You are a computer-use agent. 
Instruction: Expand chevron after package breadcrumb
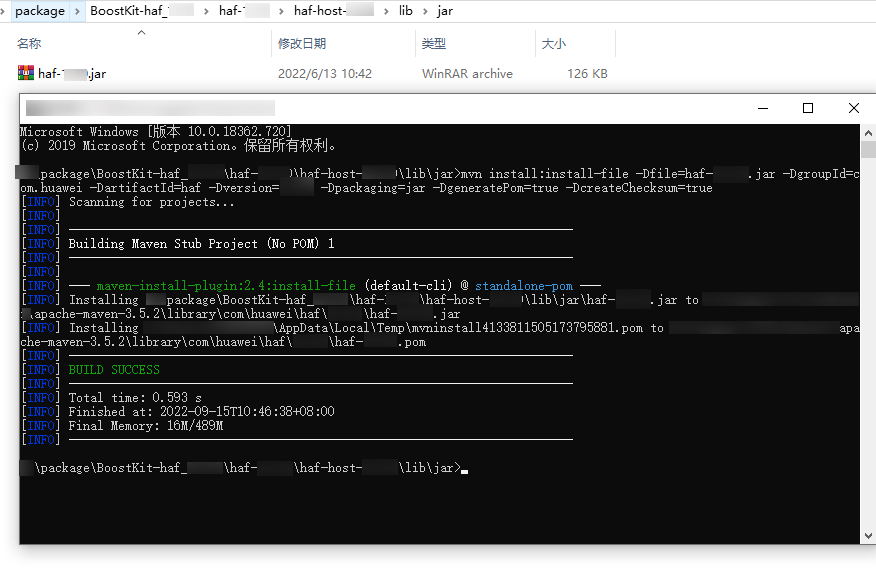(x=77, y=11)
